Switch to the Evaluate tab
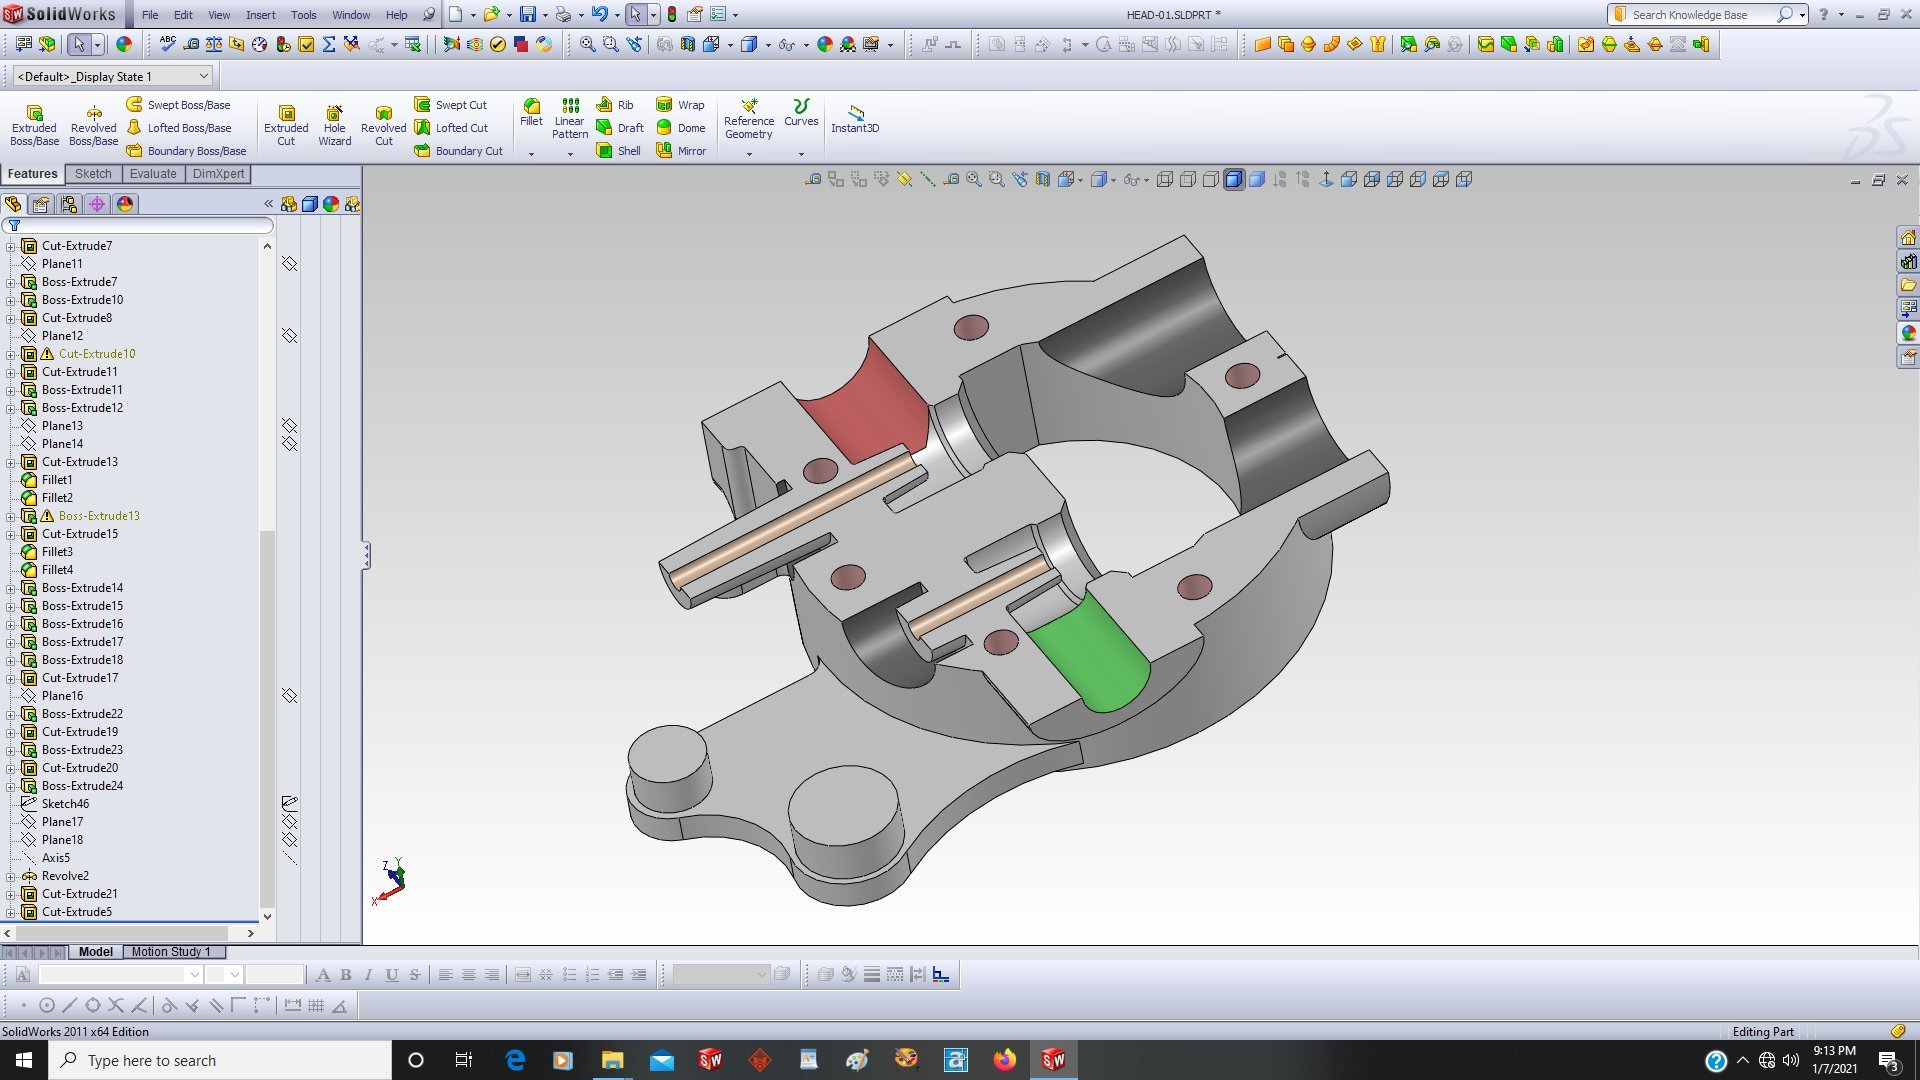 [x=153, y=174]
